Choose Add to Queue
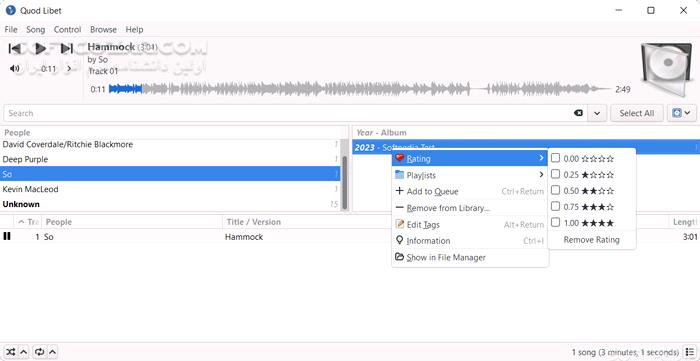700x361 pixels. pyautogui.click(x=470, y=191)
